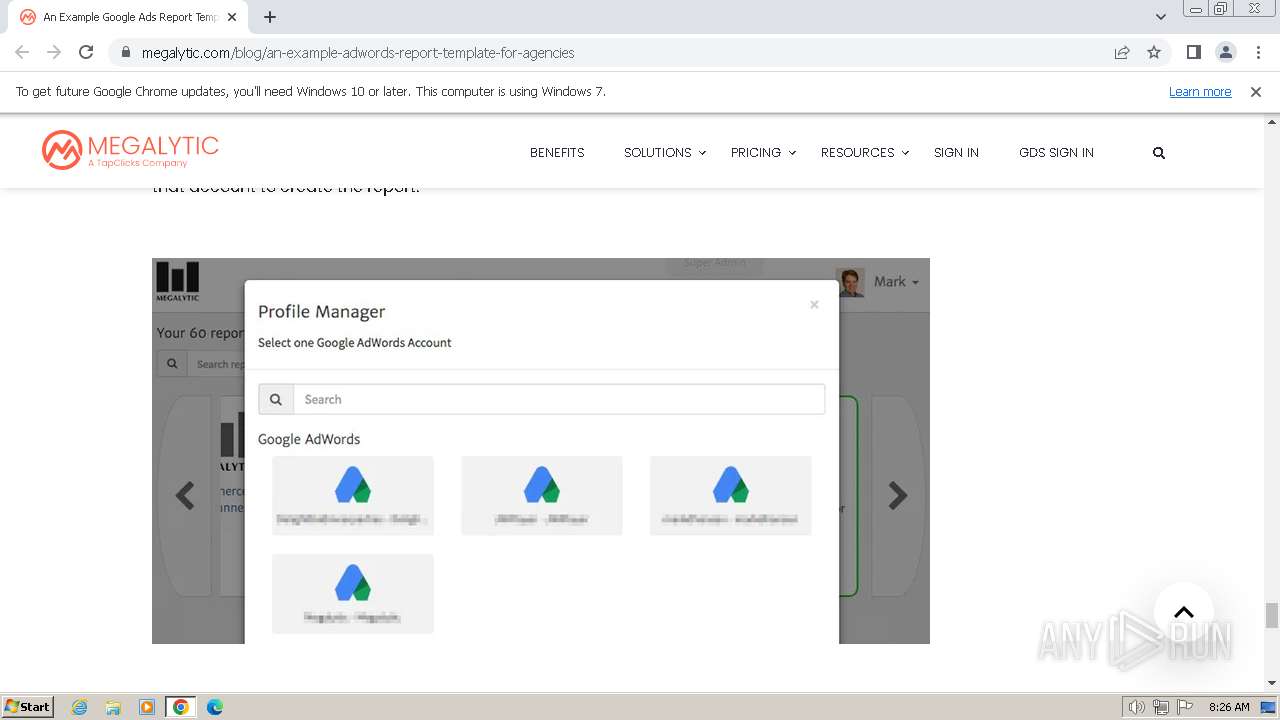Share this page using the share icon
1280x720 pixels.
(x=1122, y=52)
